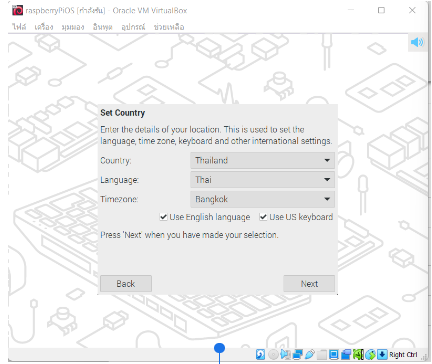This screenshot has width=432, height=364.
Task: Click the Next button
Action: pyautogui.click(x=309, y=284)
